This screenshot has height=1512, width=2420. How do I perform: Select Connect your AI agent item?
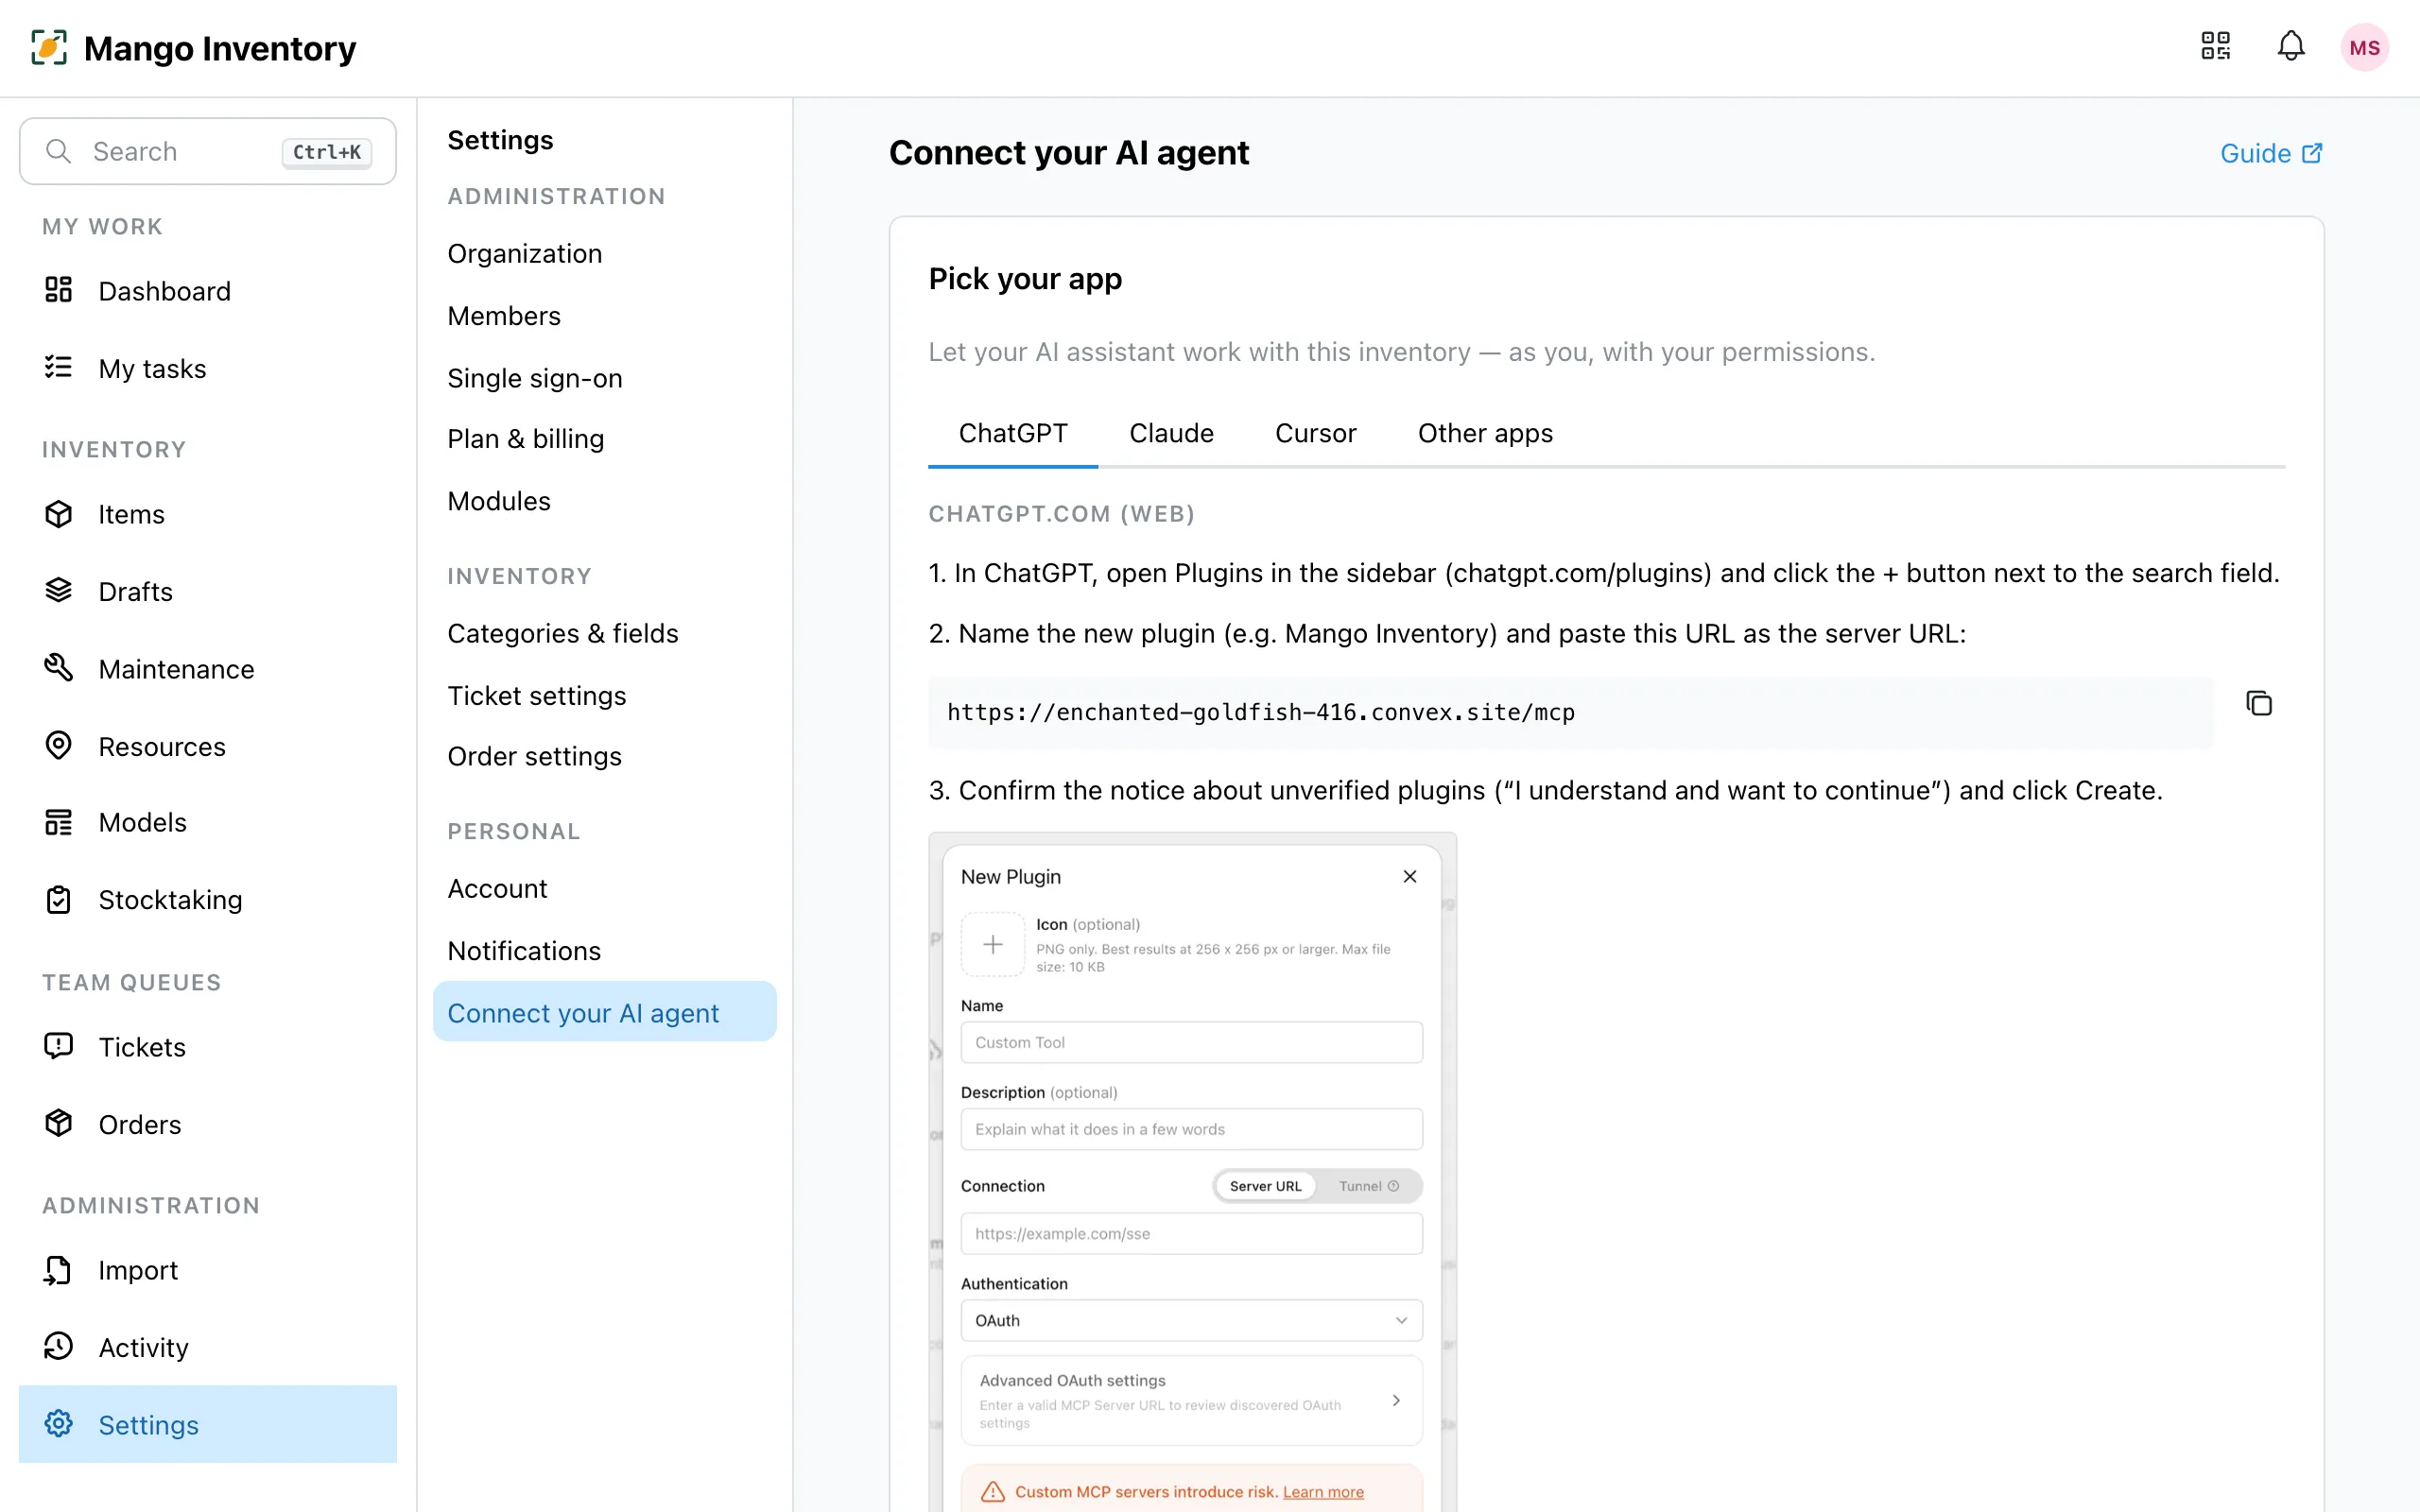click(x=604, y=1012)
